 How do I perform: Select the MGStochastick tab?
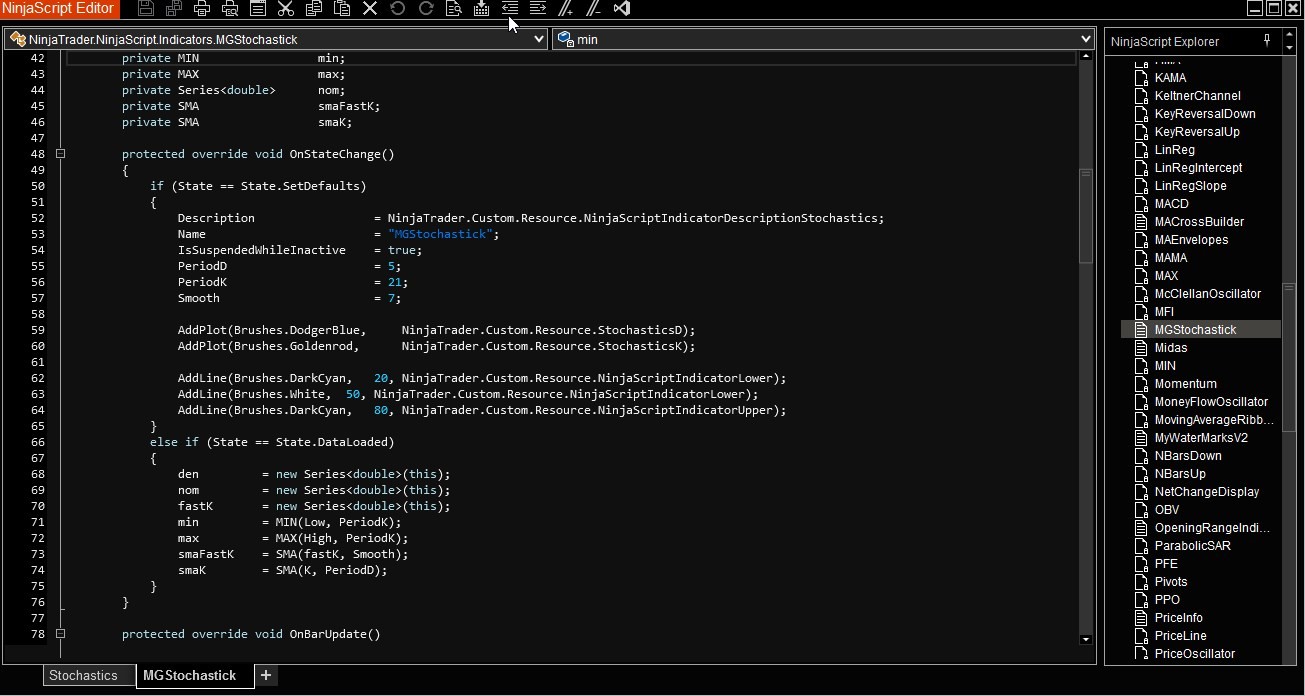point(189,676)
